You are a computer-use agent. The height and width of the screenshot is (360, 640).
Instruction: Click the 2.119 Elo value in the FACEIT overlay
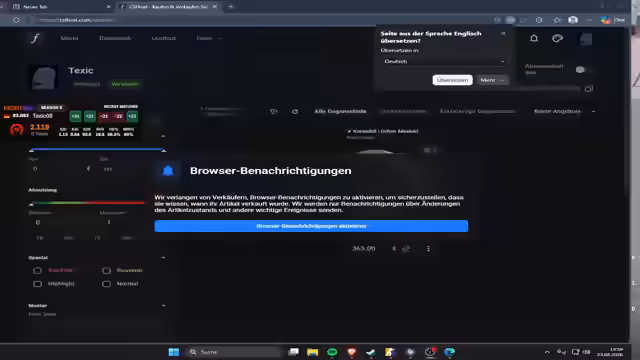[40, 127]
